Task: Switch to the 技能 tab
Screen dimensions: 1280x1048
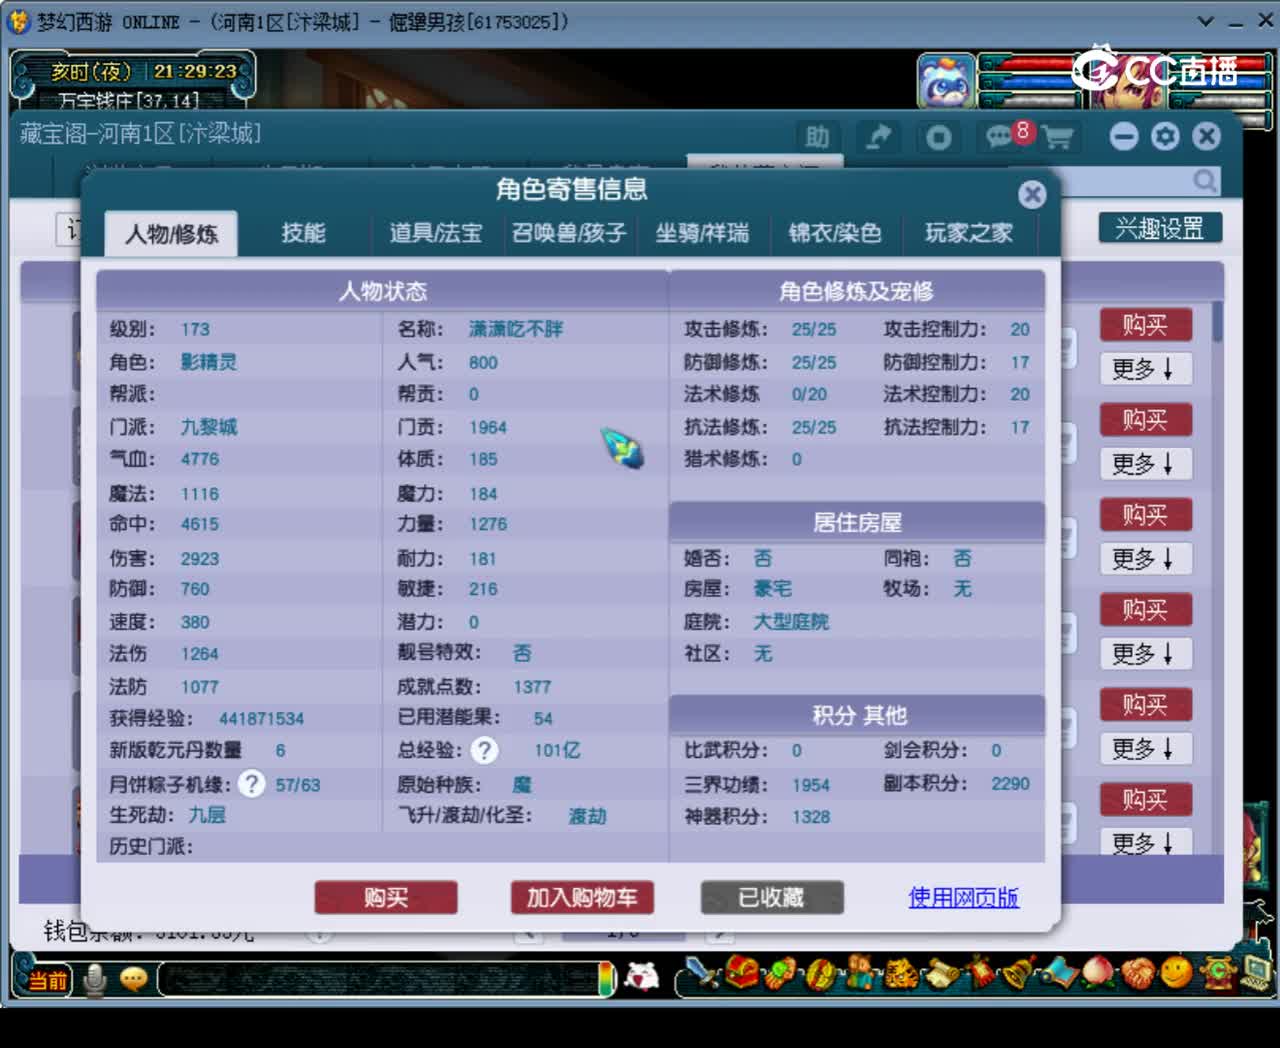Action: 303,234
